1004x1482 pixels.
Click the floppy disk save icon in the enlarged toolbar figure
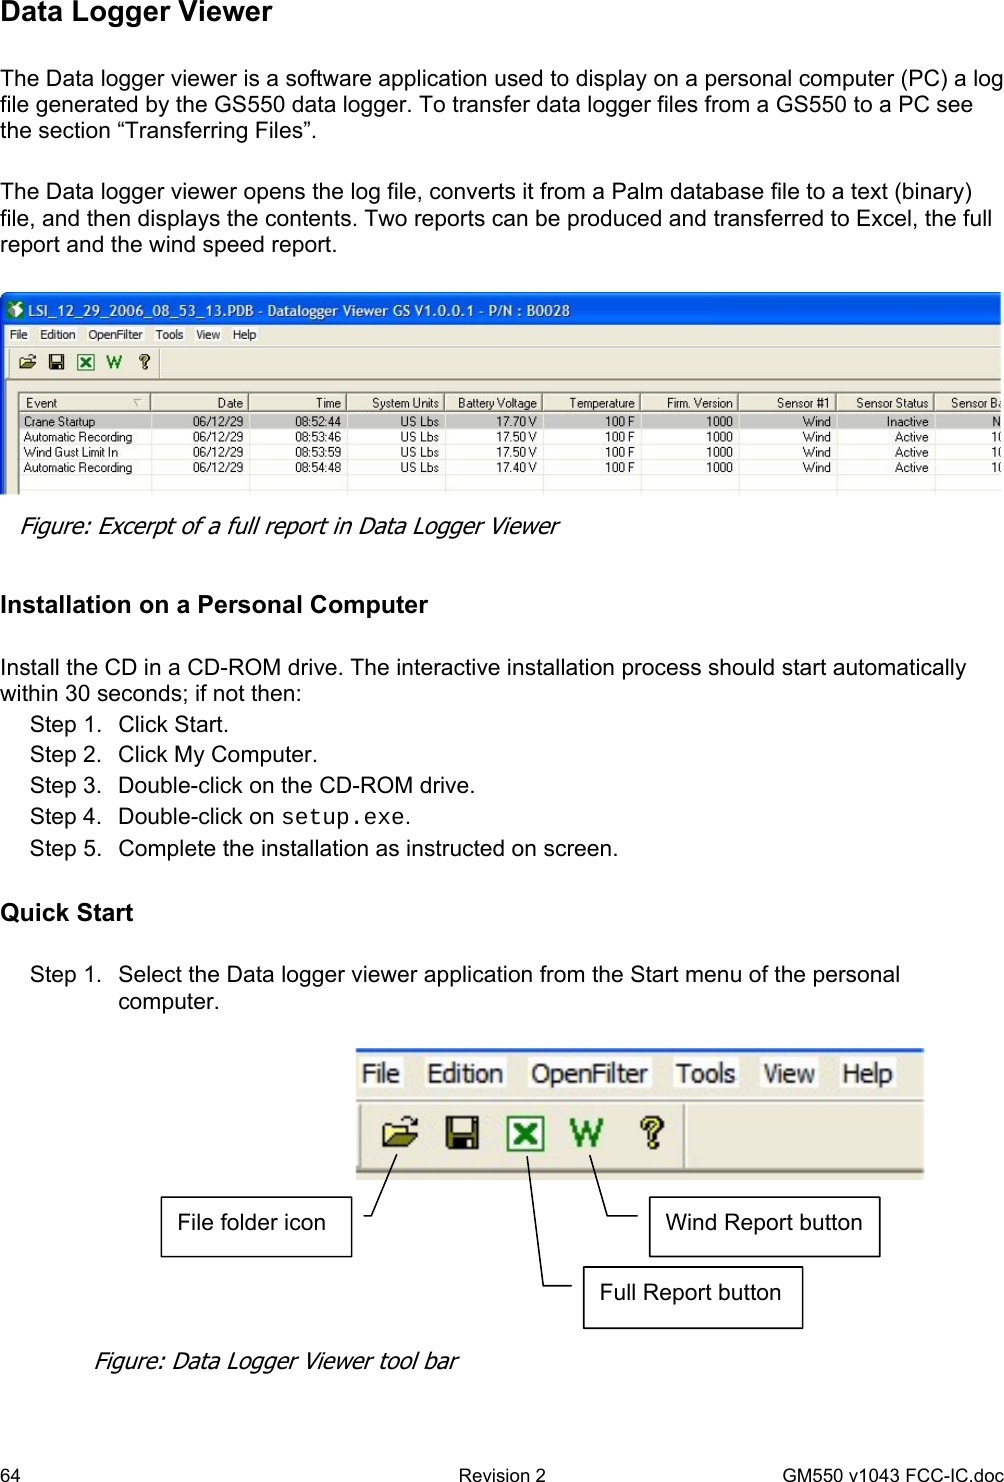[x=462, y=1132]
